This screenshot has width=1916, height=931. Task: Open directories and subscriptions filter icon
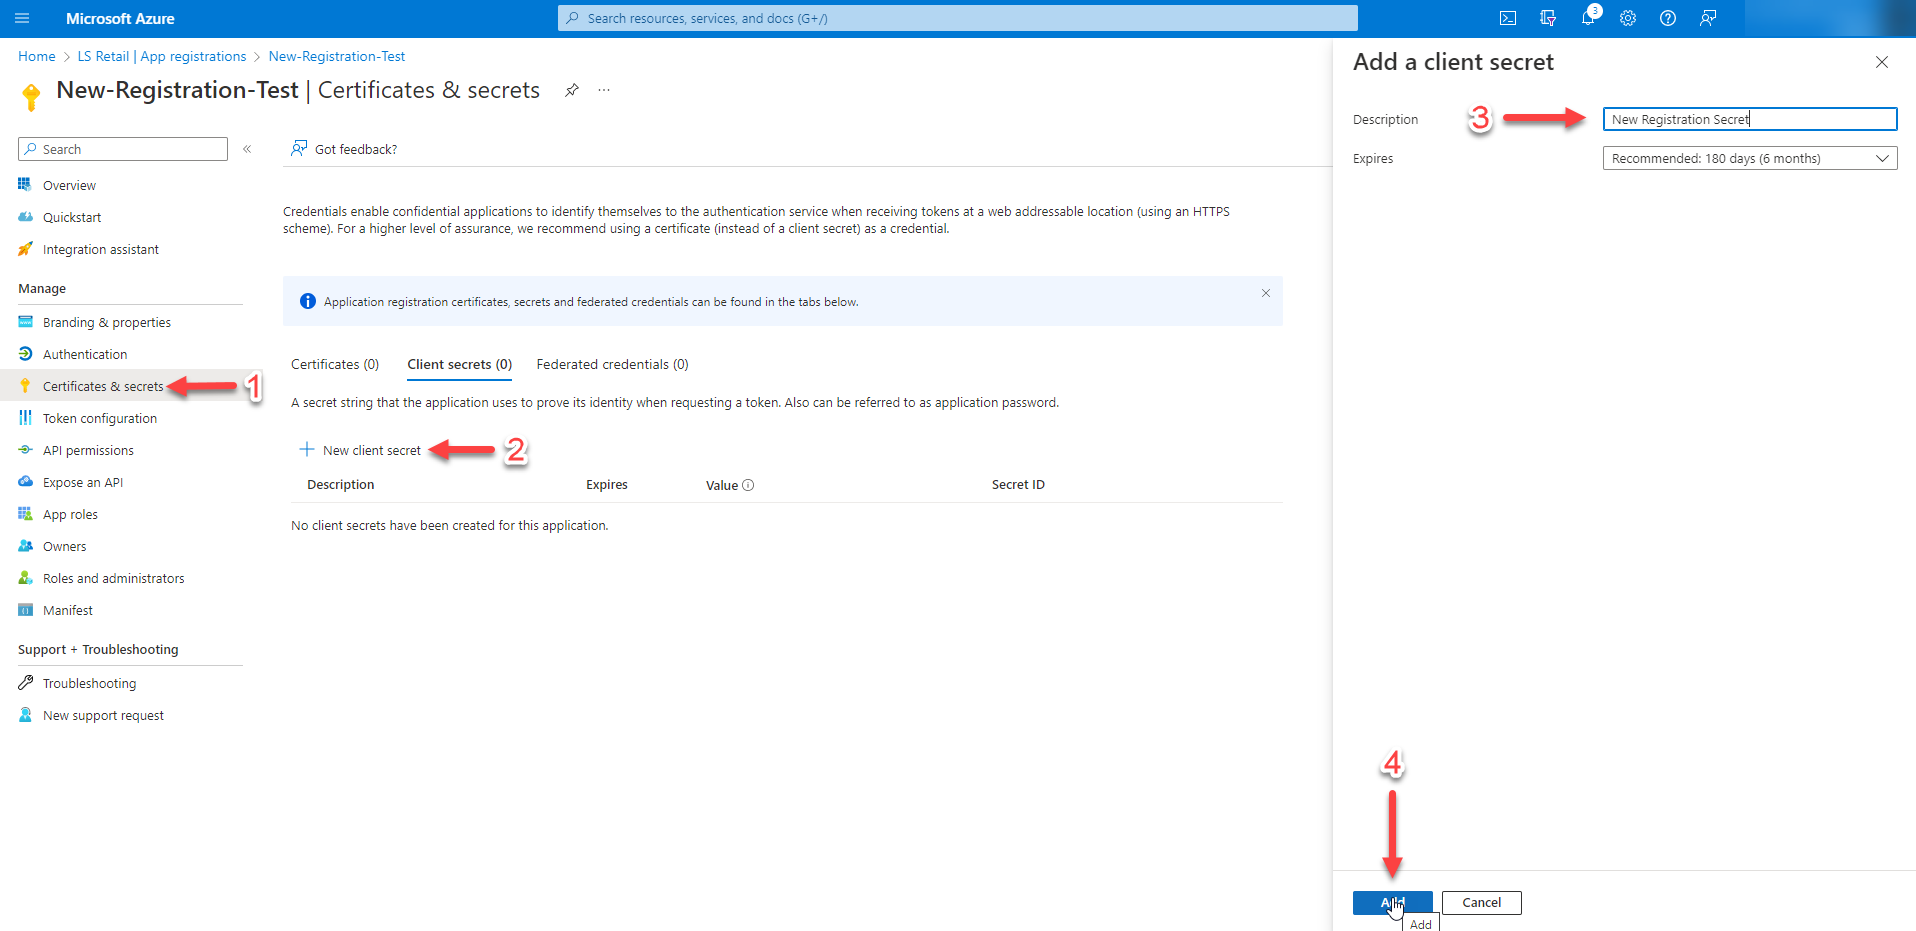(x=1548, y=18)
